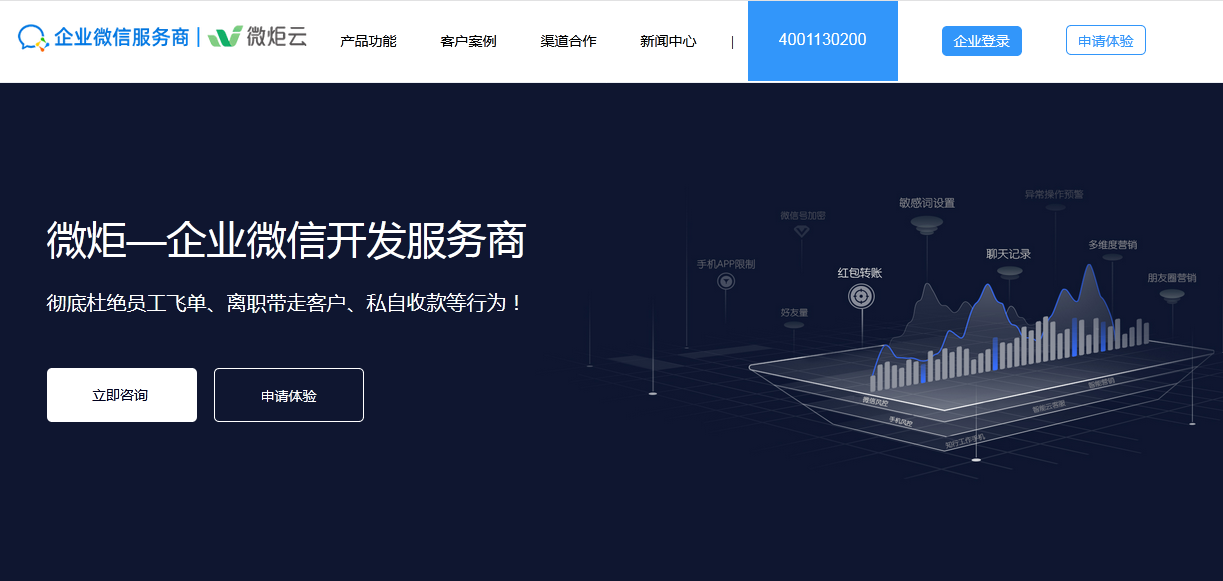Click the 手机APP限制 round marker icon
Viewport: 1223px width, 581px height.
726,282
